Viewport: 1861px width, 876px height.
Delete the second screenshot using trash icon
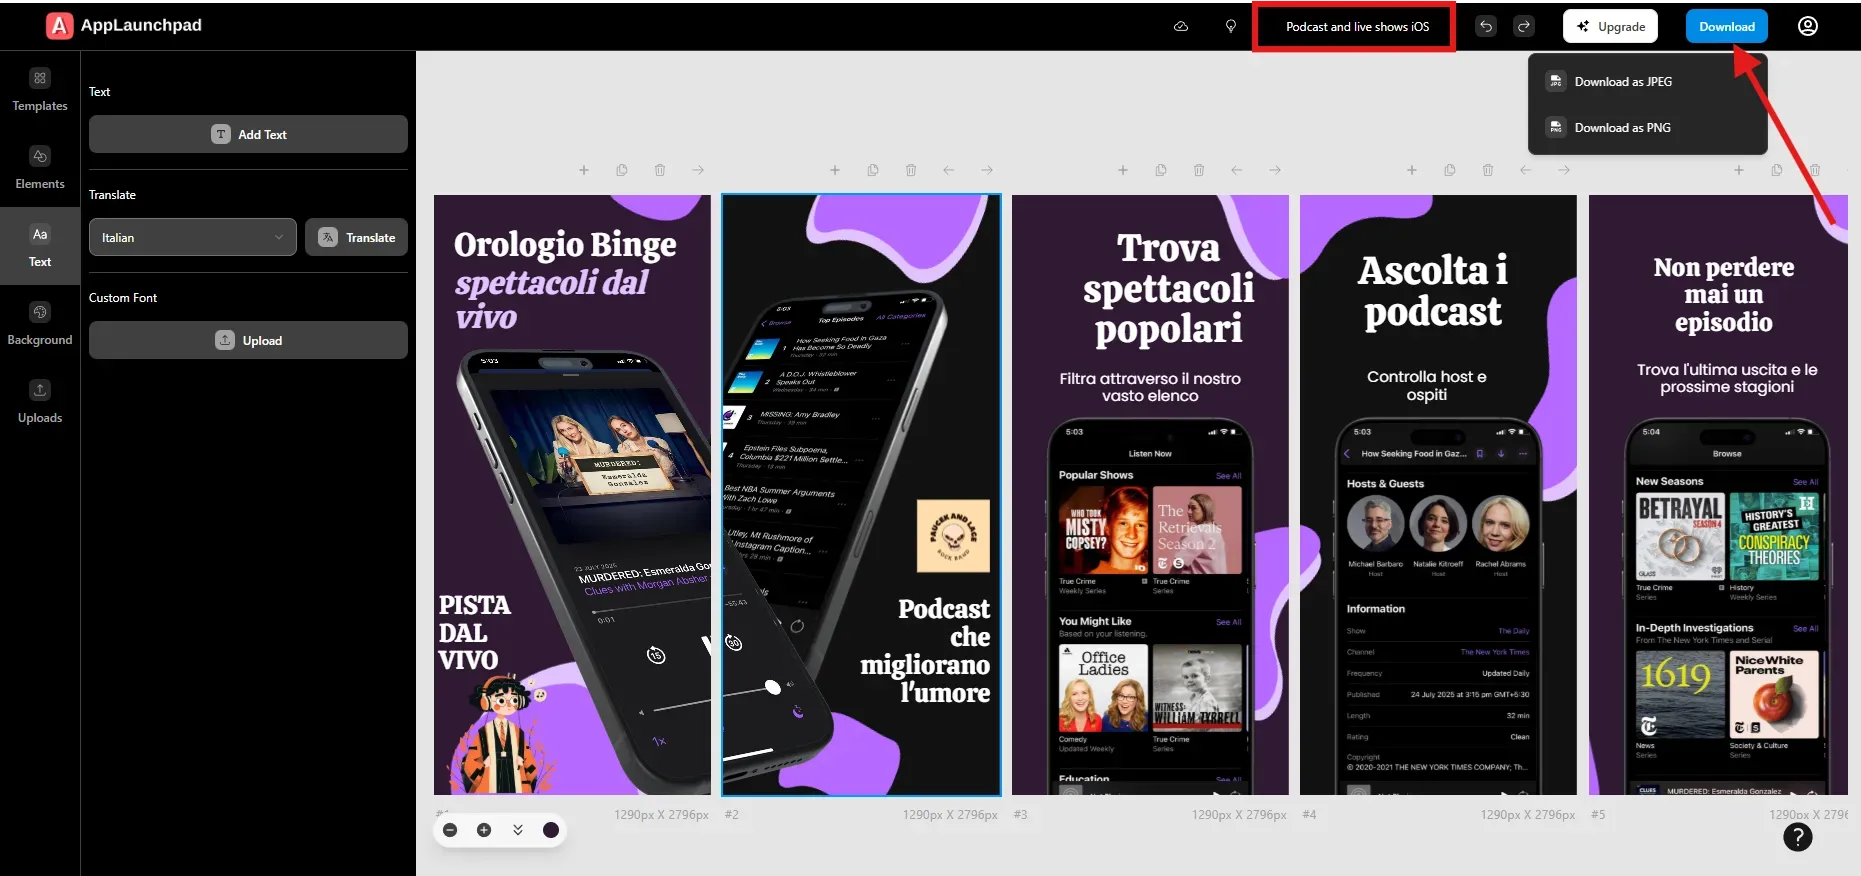(x=911, y=170)
